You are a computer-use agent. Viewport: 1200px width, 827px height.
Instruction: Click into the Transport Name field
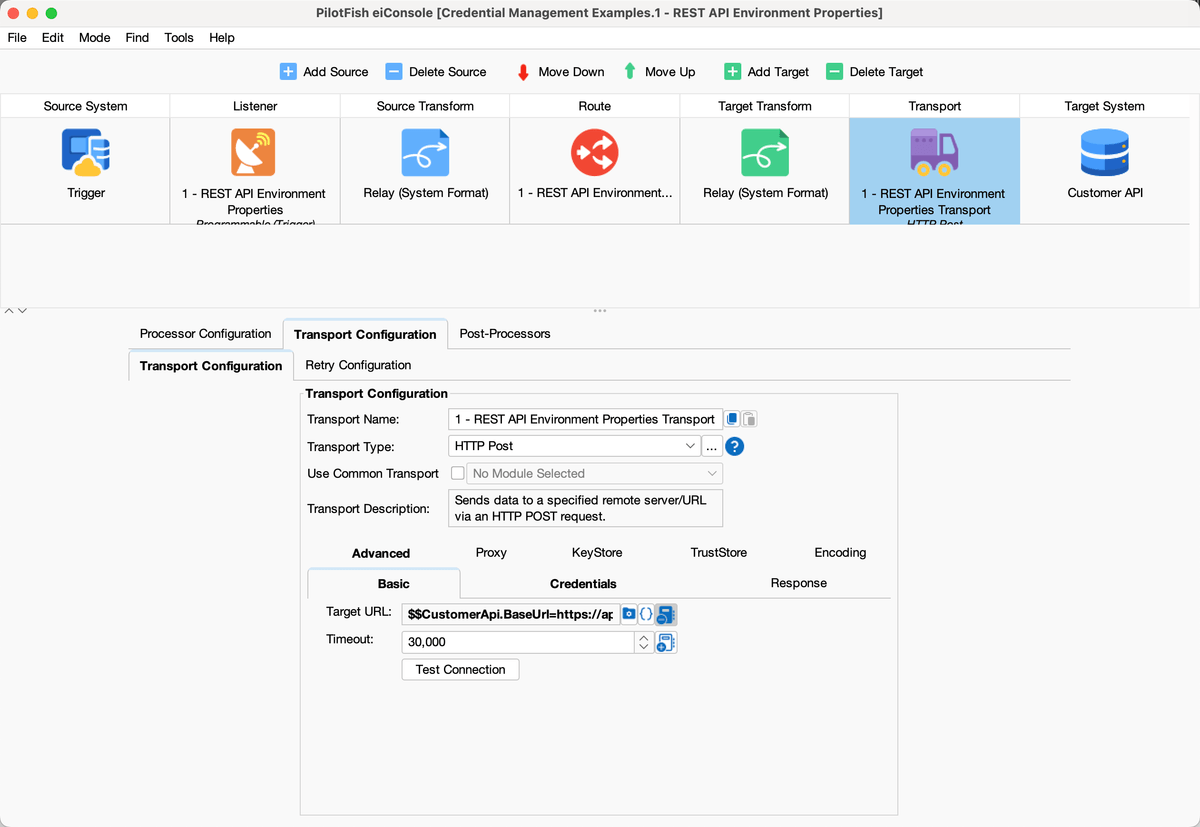click(x=586, y=419)
